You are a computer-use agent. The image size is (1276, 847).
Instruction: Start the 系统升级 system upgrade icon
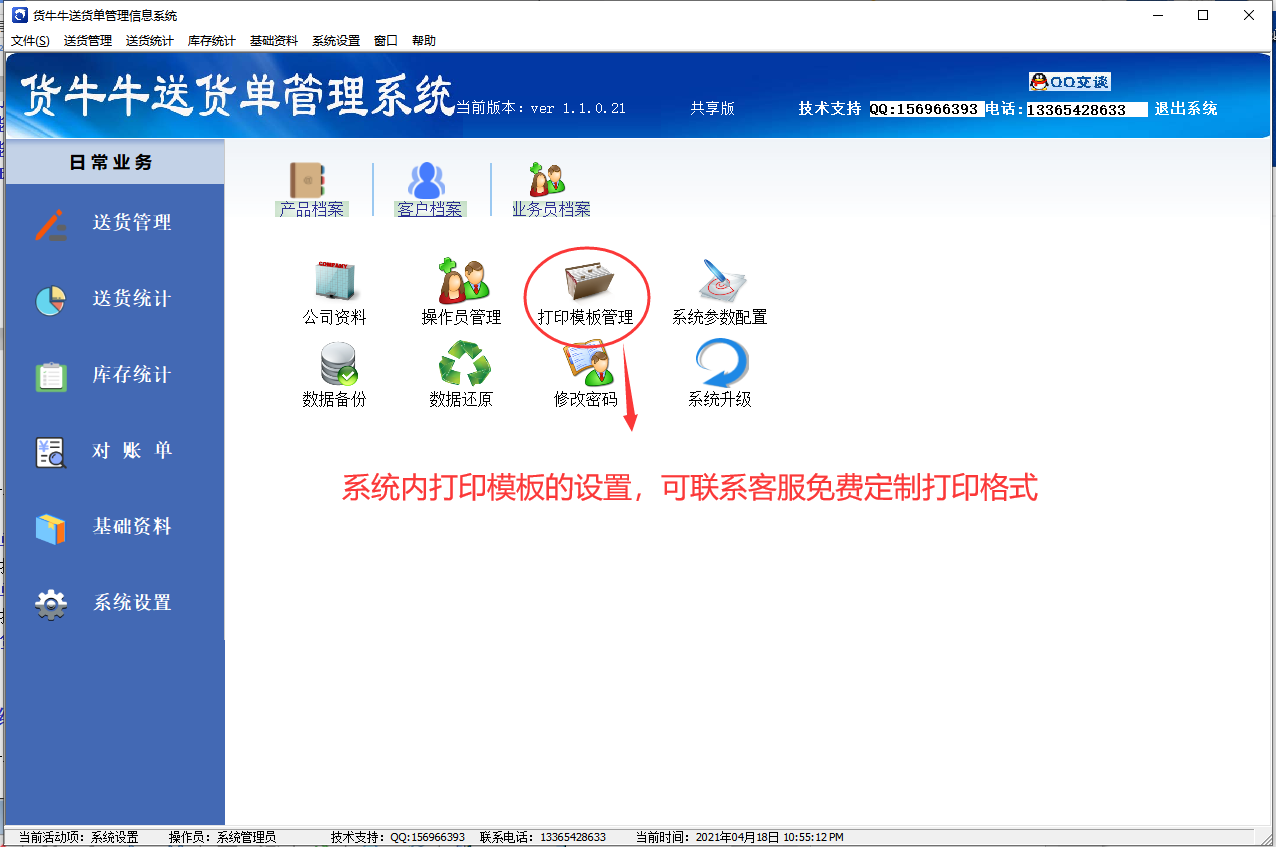coord(722,363)
